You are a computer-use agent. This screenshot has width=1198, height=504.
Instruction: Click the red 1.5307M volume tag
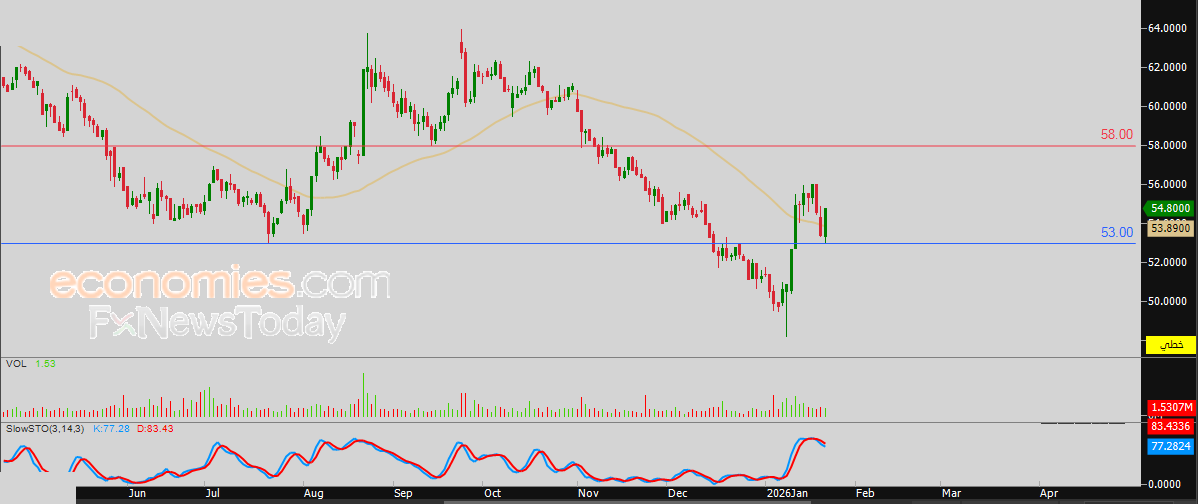[1171, 408]
